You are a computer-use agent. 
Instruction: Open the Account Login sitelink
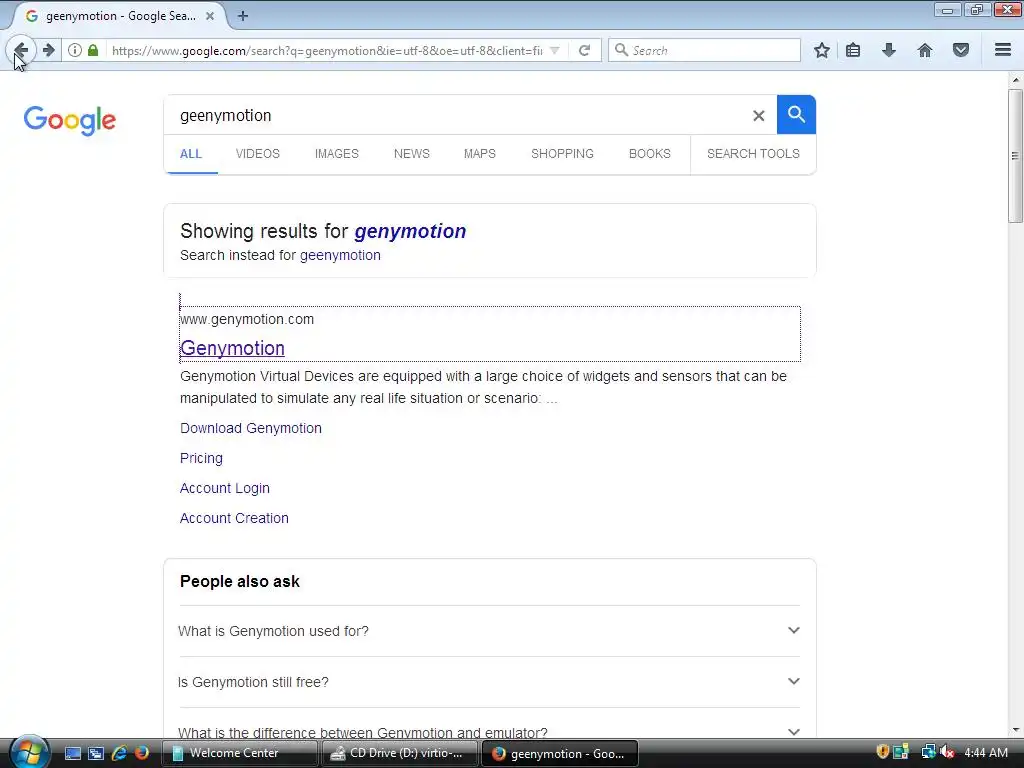tap(225, 488)
